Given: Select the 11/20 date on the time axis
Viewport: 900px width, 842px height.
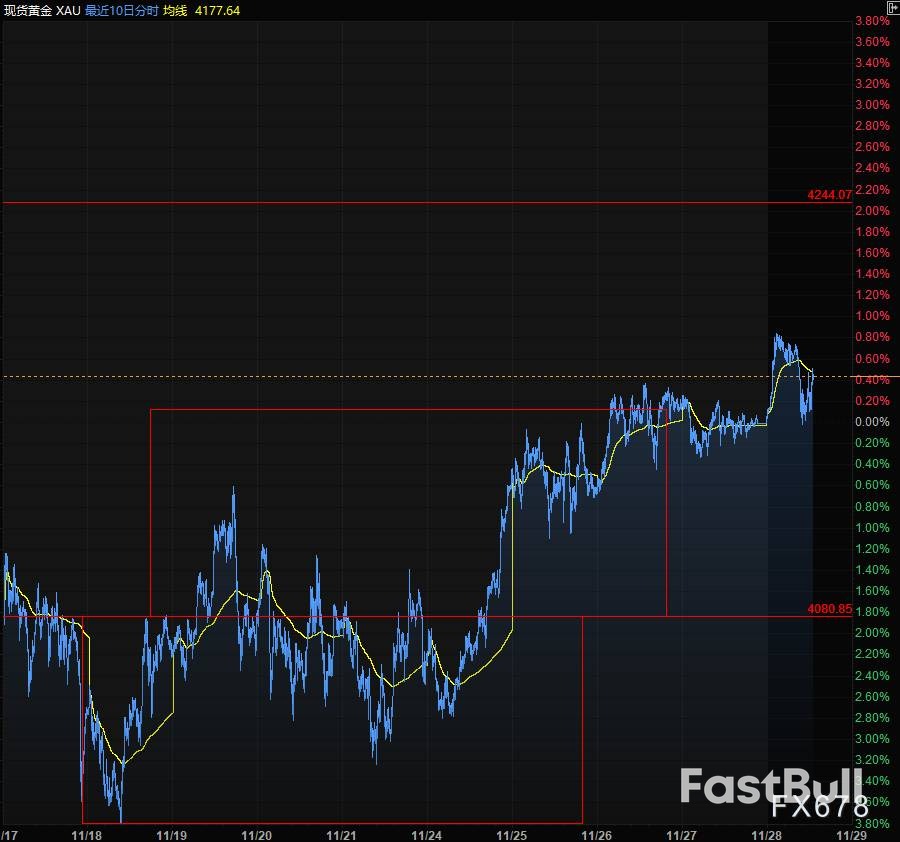Looking at the screenshot, I should (257, 834).
